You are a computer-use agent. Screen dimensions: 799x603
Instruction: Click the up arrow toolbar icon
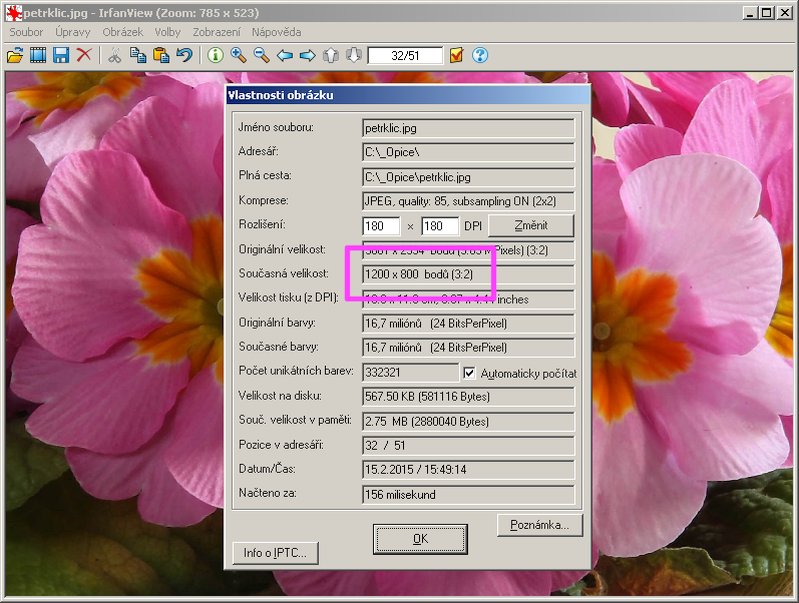(331, 55)
